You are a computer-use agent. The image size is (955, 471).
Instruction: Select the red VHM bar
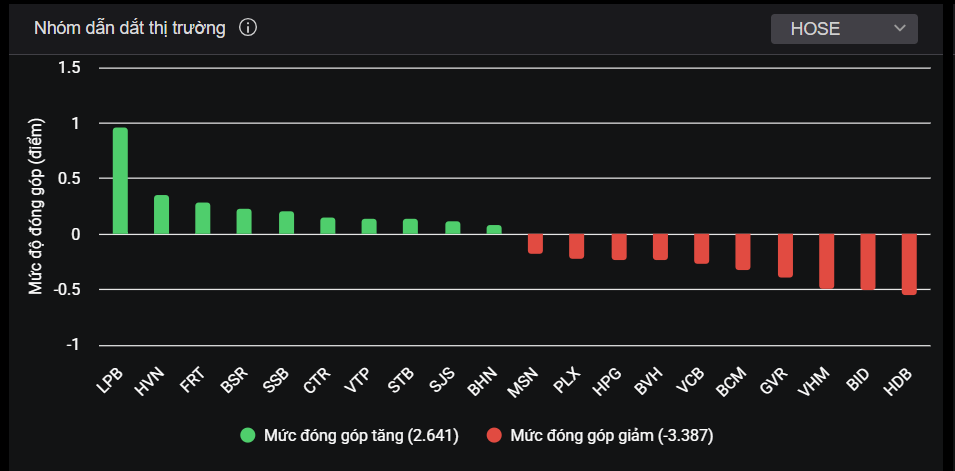click(x=826, y=261)
